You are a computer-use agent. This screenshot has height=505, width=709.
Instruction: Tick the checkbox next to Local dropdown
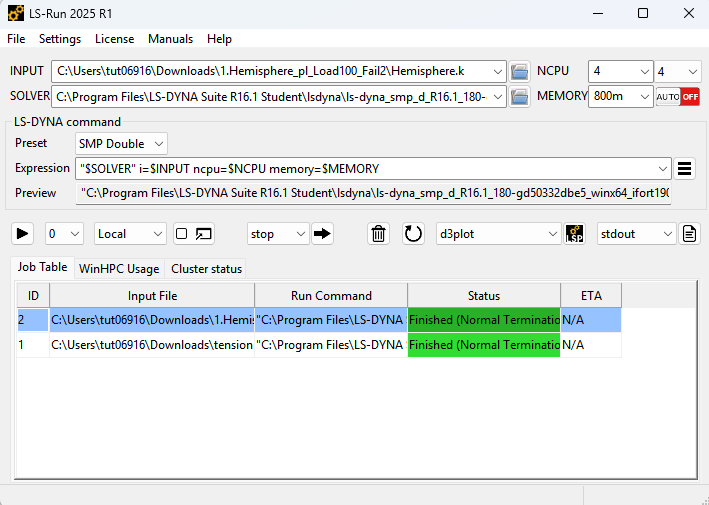181,234
